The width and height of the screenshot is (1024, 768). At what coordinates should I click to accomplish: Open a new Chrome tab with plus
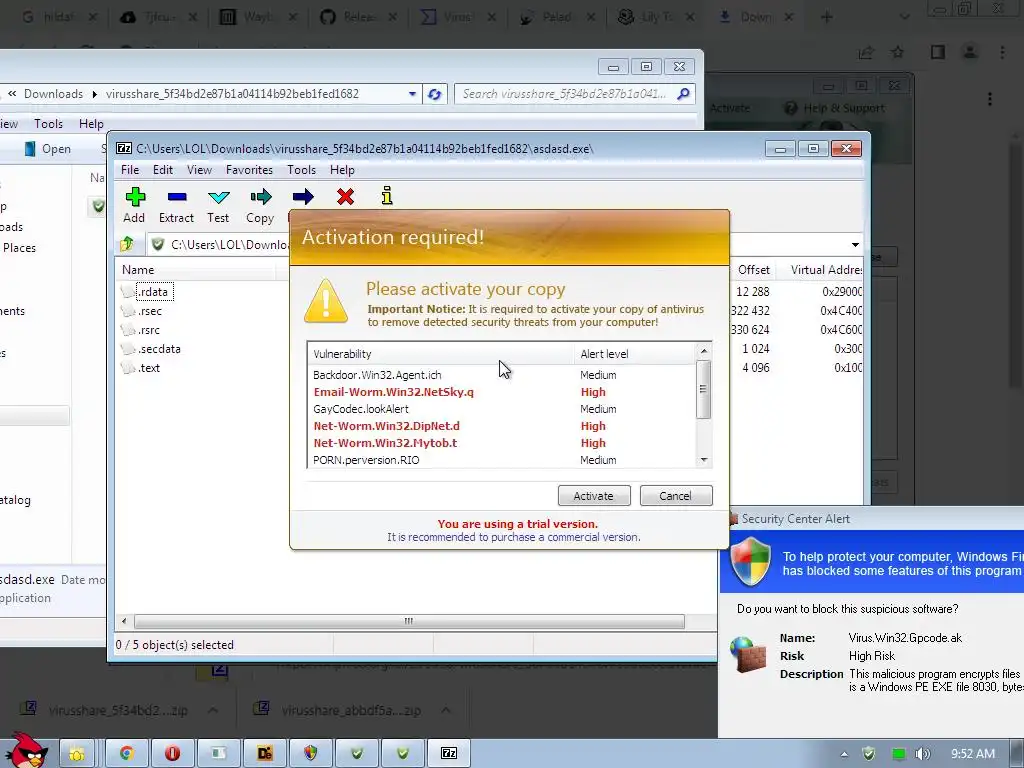point(827,17)
